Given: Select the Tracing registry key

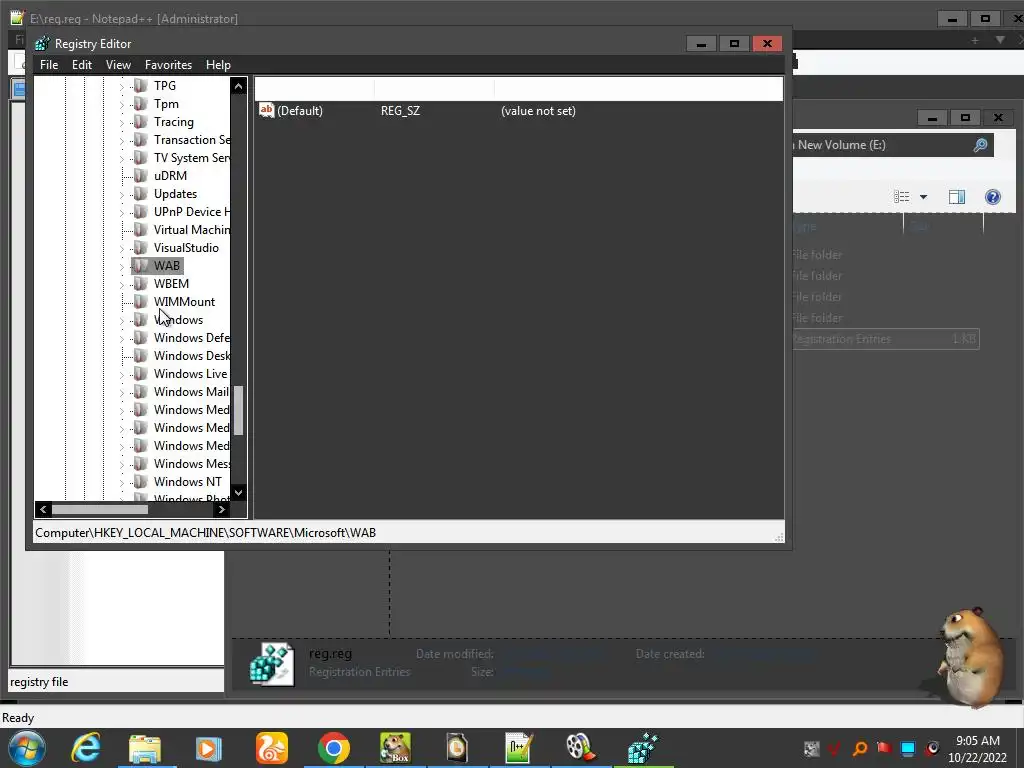Looking at the screenshot, I should (174, 122).
